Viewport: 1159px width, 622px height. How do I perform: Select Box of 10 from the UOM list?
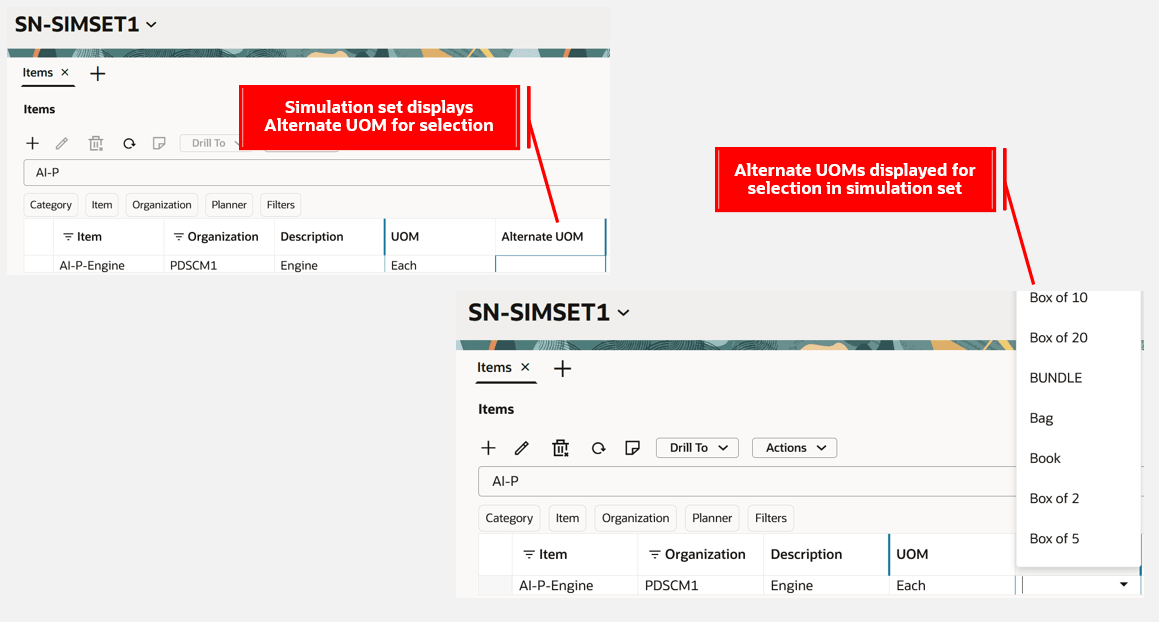click(x=1059, y=297)
